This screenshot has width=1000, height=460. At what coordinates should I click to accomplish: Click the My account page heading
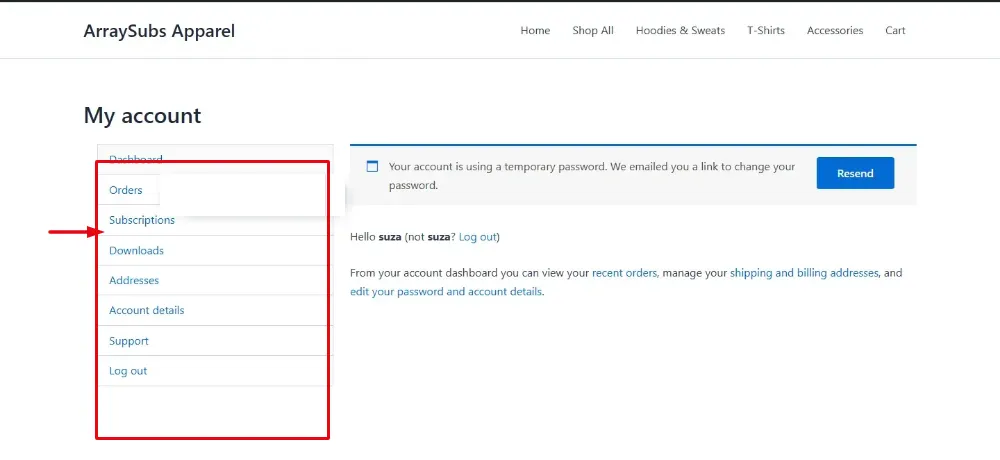[142, 115]
